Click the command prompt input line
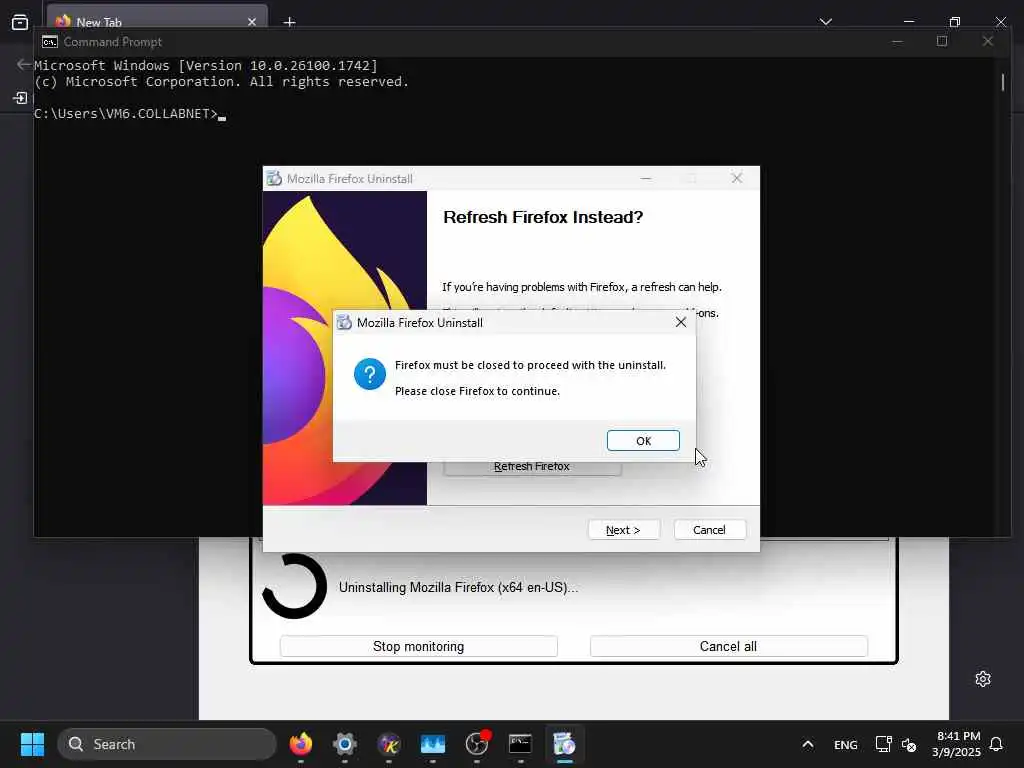 pos(130,114)
